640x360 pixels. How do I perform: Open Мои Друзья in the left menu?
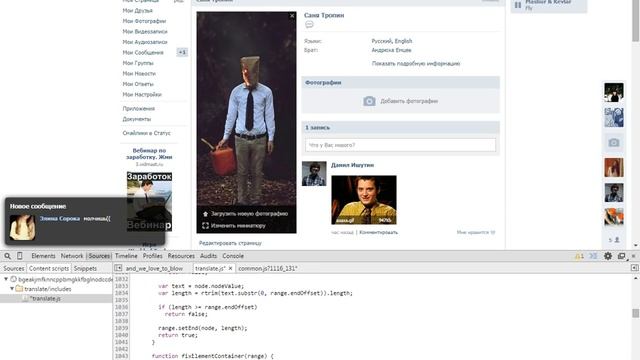coord(138,11)
